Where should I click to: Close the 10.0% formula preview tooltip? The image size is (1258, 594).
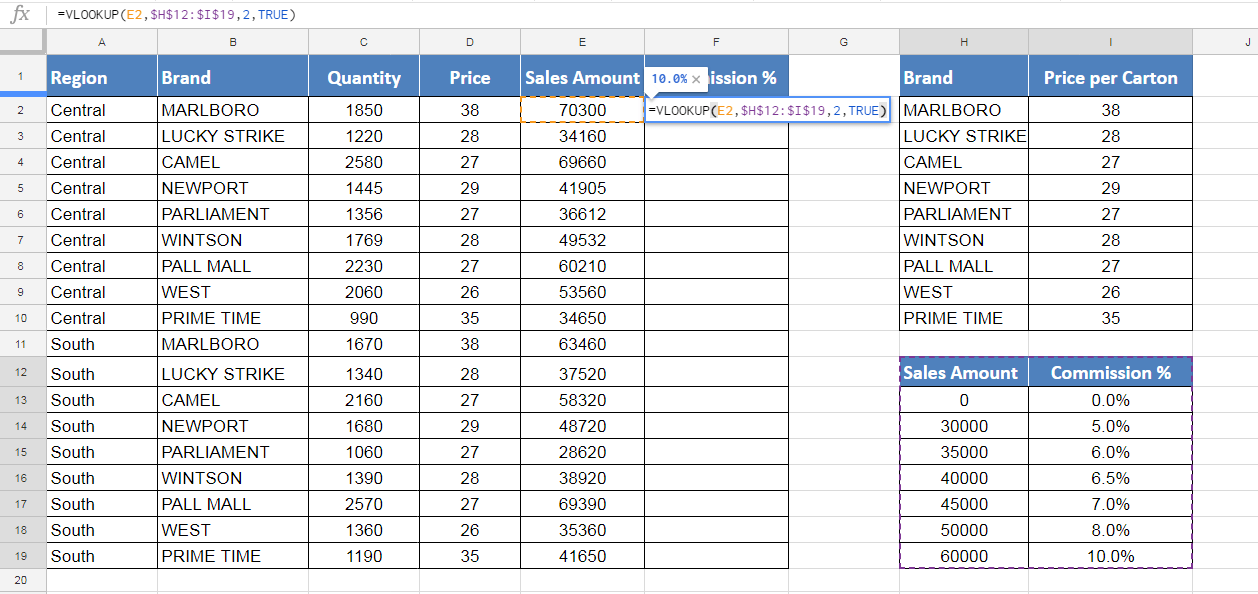pyautogui.click(x=696, y=79)
